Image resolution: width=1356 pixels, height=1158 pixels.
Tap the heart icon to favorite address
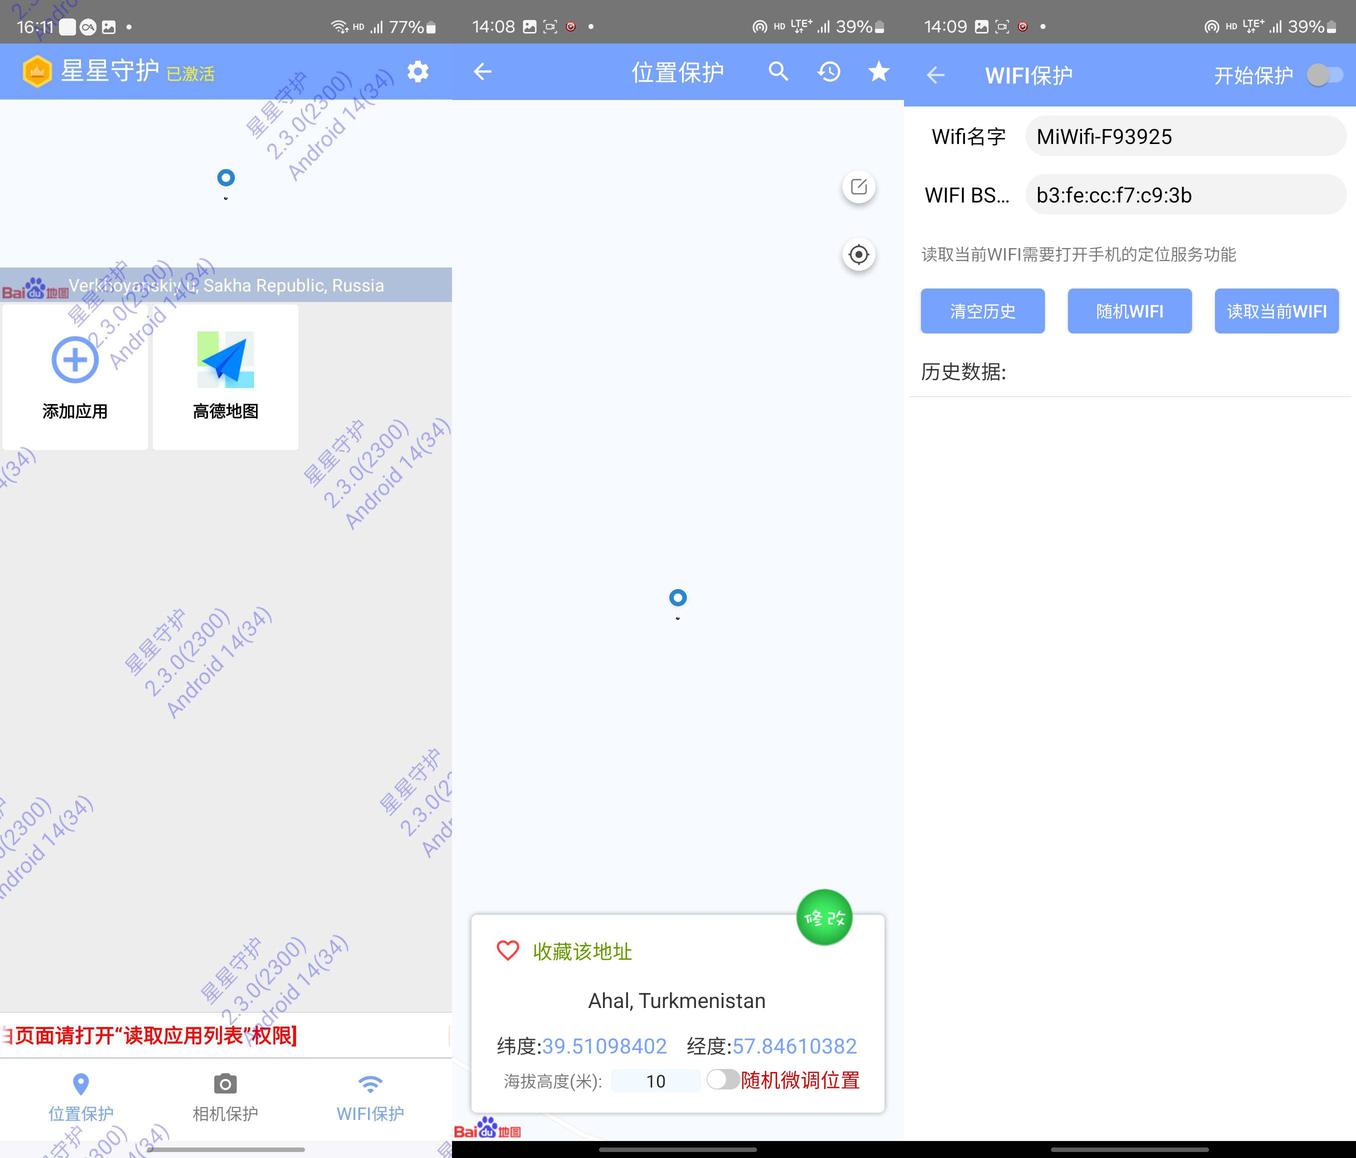pos(508,951)
